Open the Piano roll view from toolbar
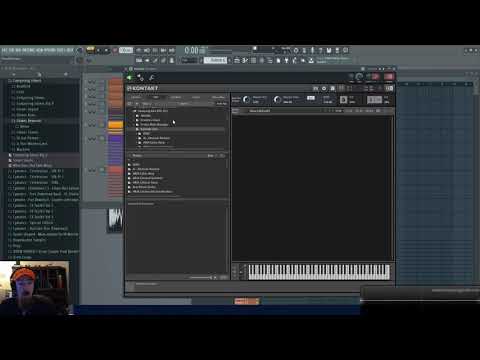Screen dimensions: 480x360 click(x=245, y=60)
